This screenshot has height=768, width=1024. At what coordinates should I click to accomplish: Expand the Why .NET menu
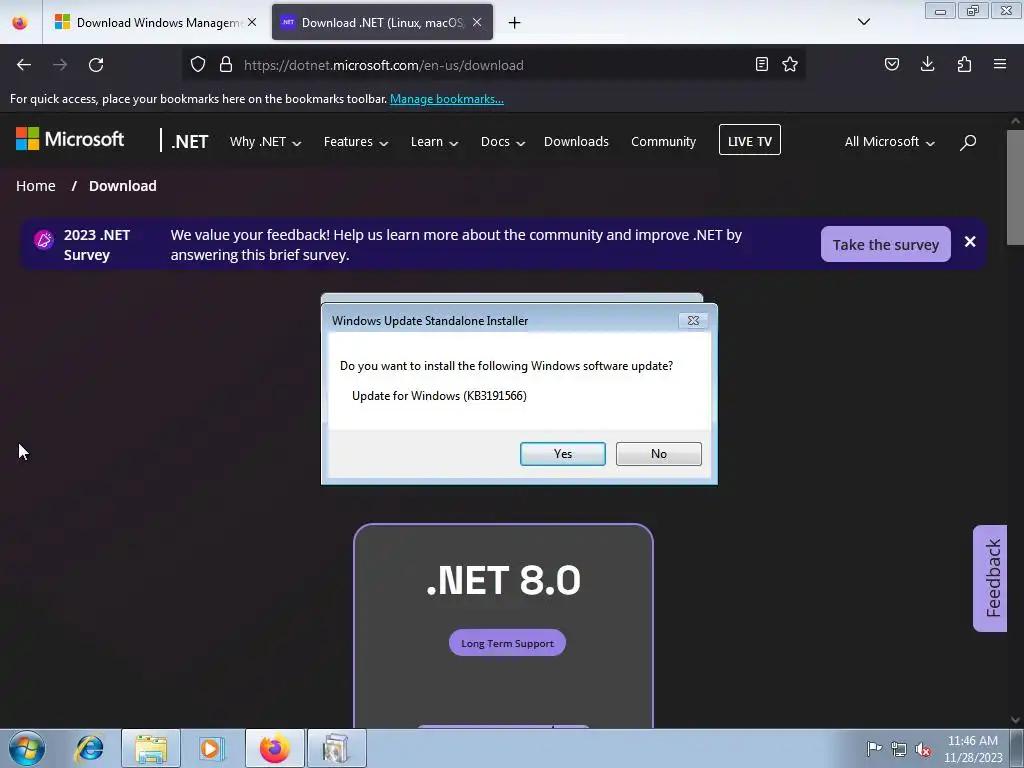(x=265, y=142)
